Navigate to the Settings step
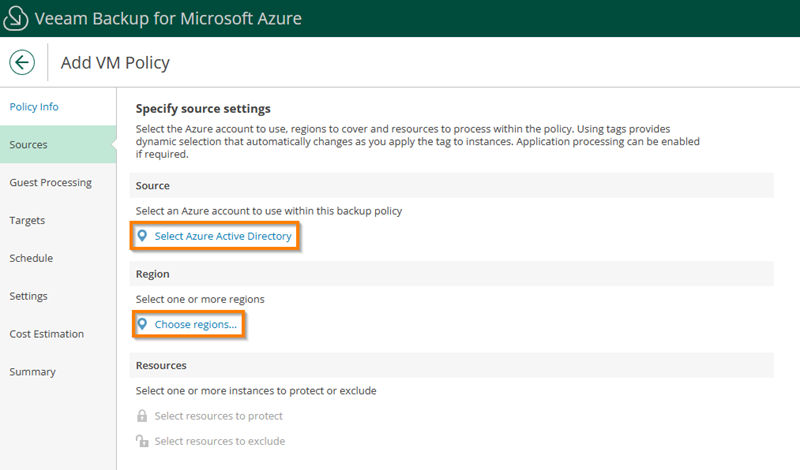The width and height of the screenshot is (800, 470). tap(29, 296)
